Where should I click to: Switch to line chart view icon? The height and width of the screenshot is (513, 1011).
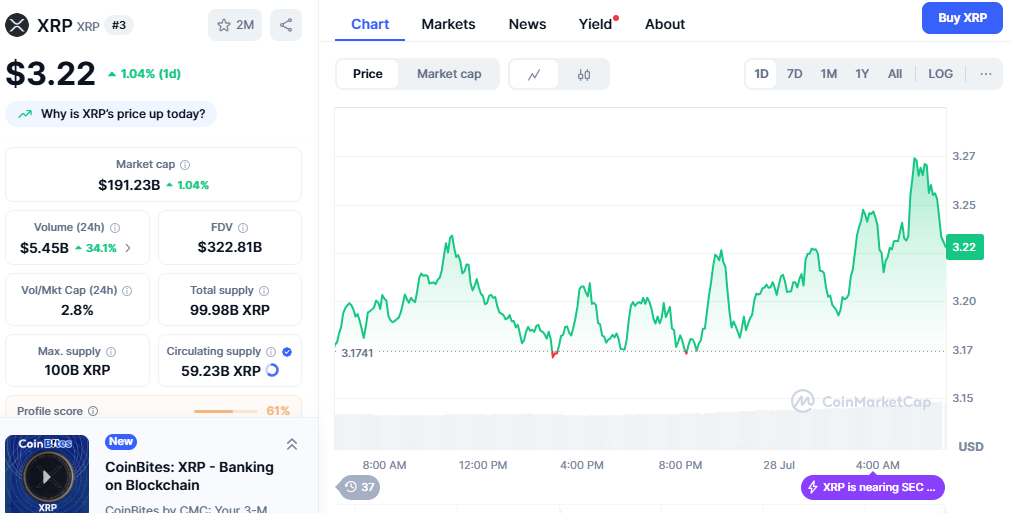pyautogui.click(x=533, y=74)
